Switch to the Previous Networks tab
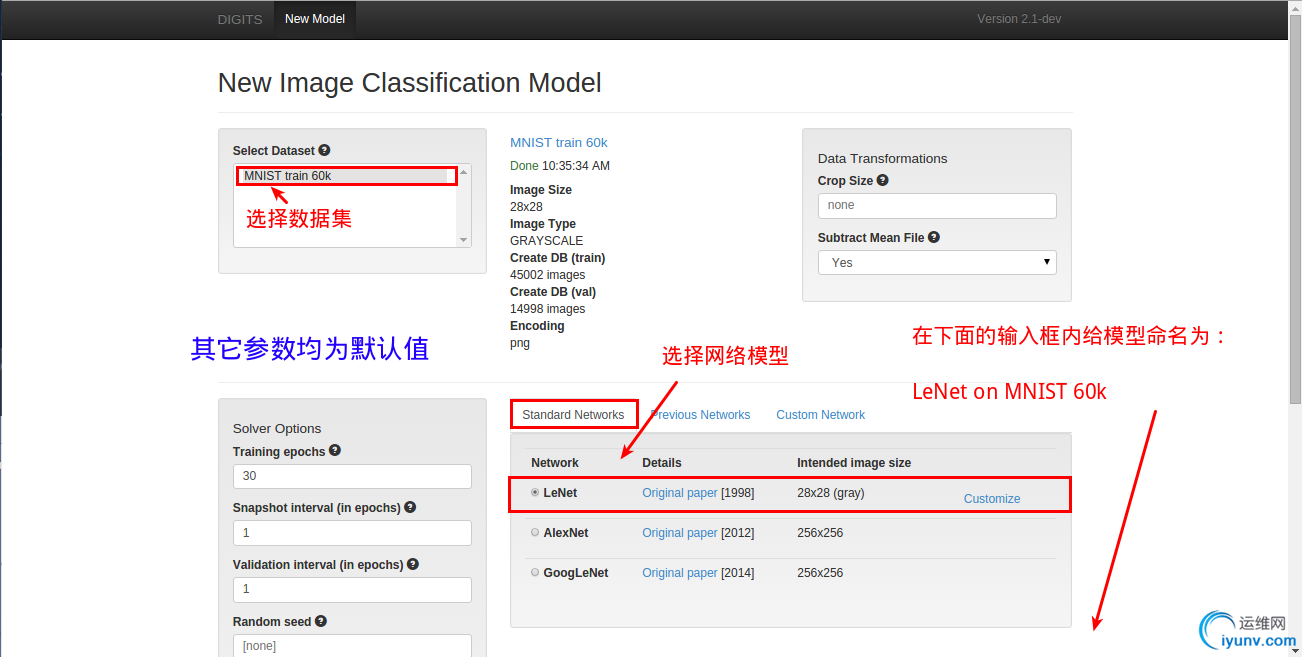Screen dimensions: 1302x657 click(700, 414)
